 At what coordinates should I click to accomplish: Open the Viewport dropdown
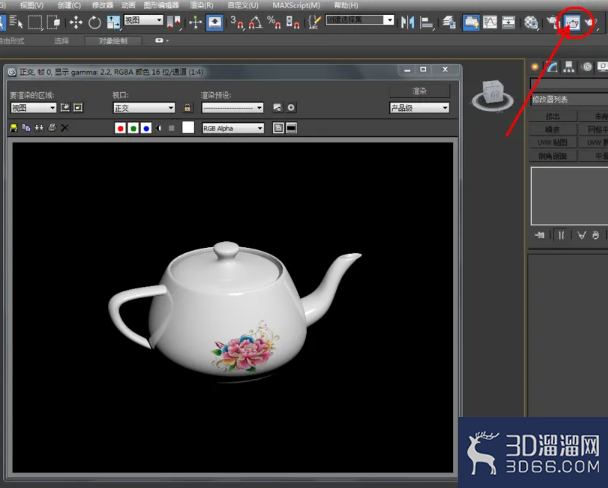coord(144,108)
